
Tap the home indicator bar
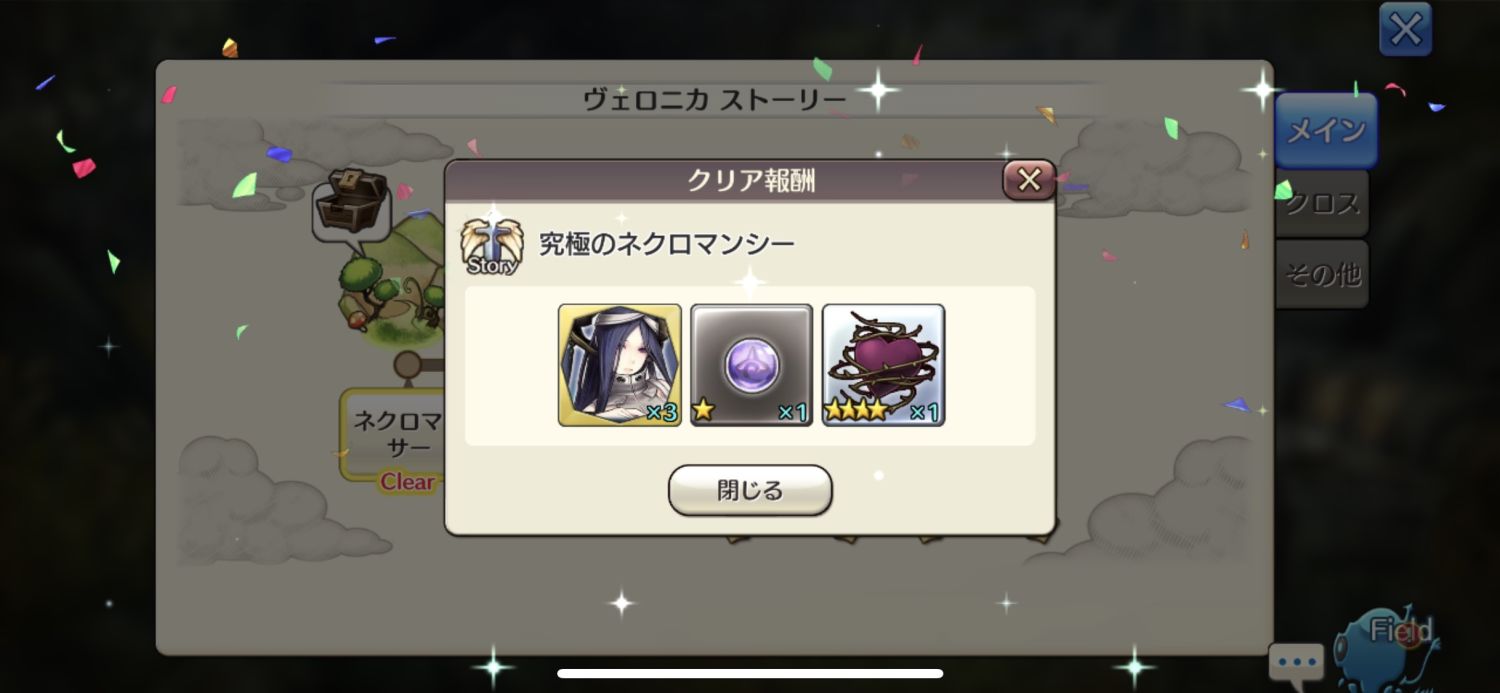coord(750,673)
